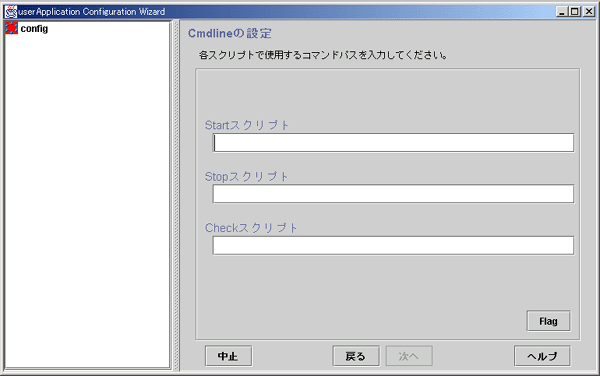Maximize the Configuration Wizard window

(575, 11)
